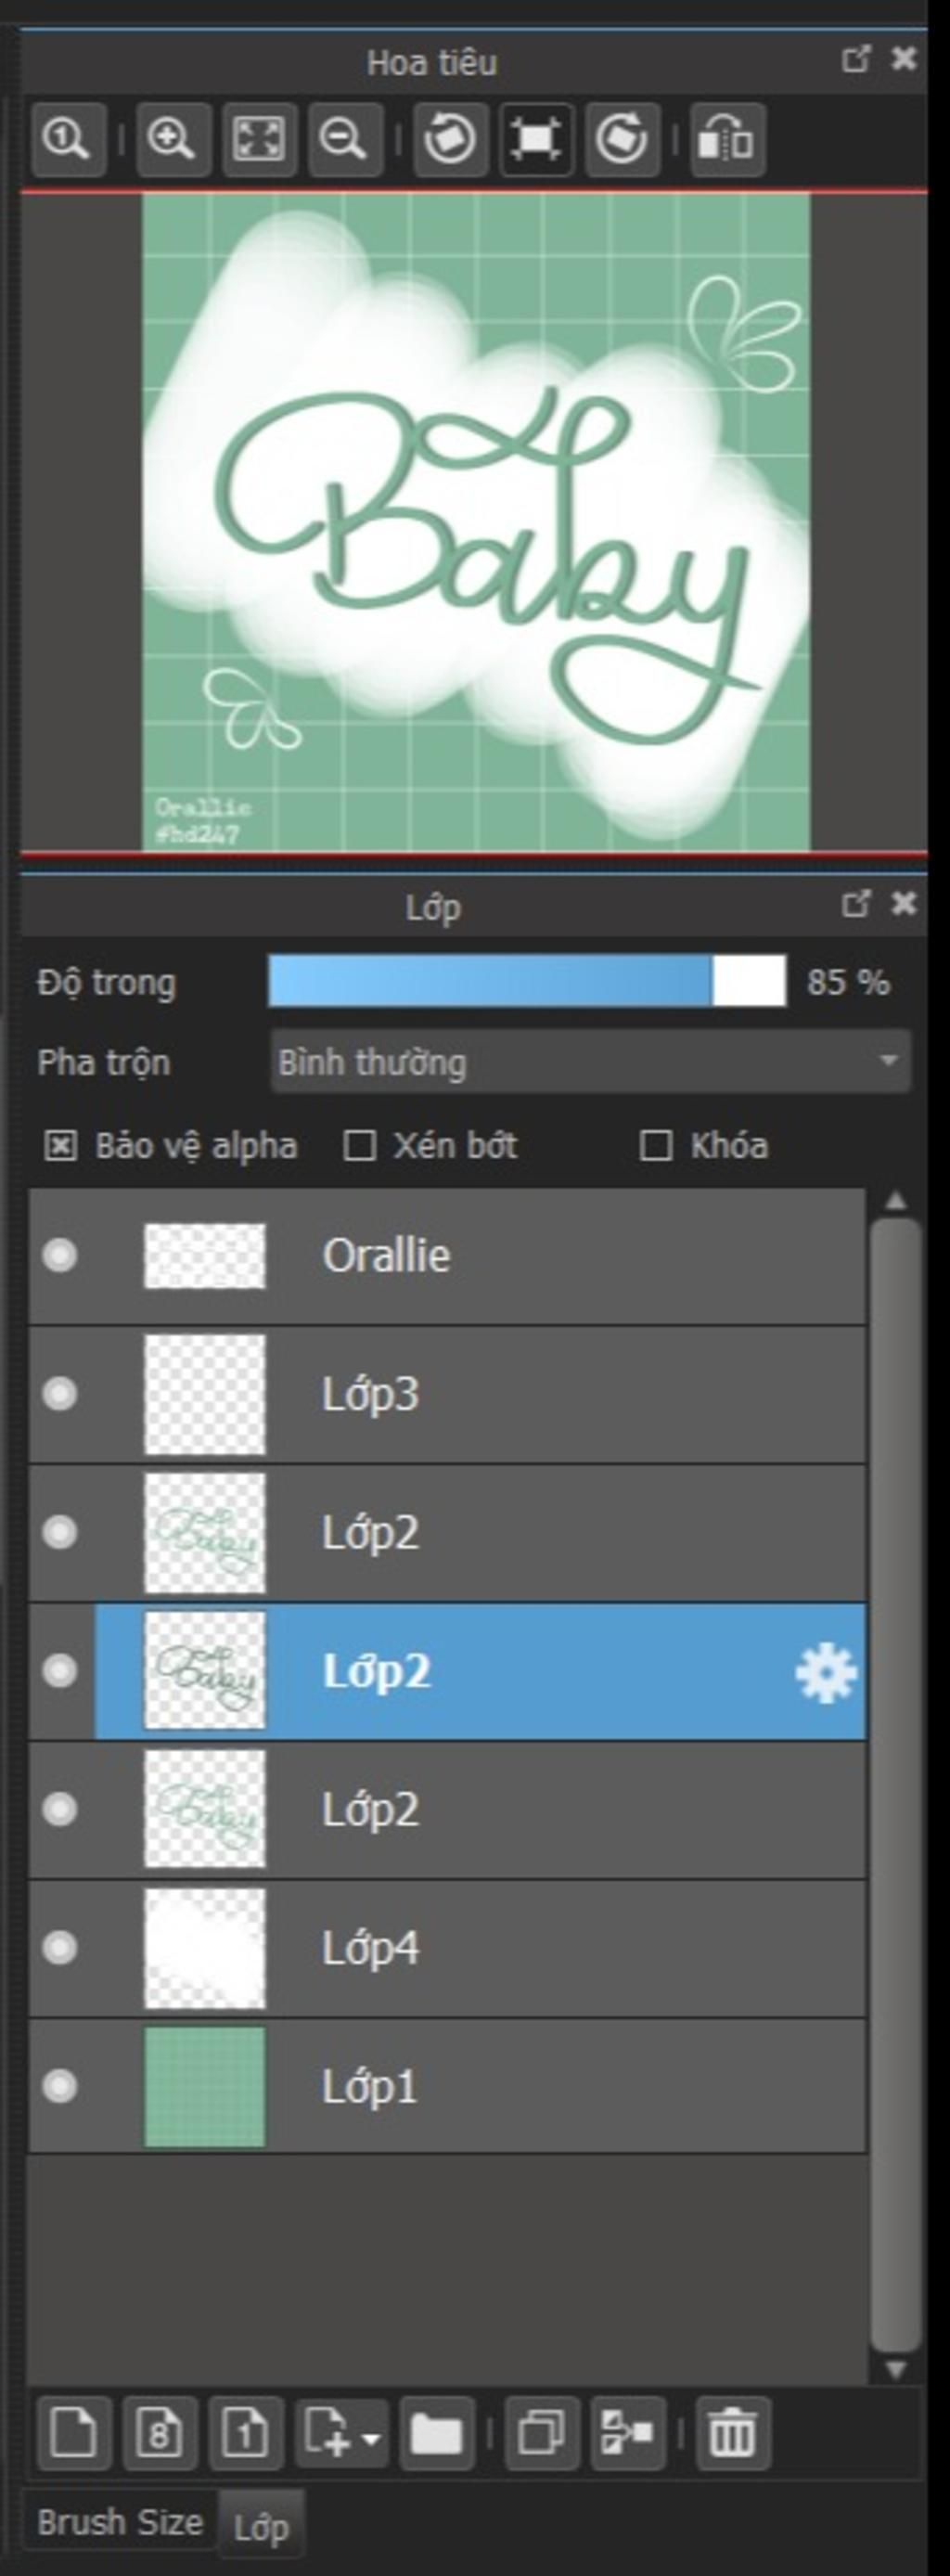Image resolution: width=950 pixels, height=2576 pixels.
Task: Flip the canvas view horizontally
Action: coord(727,139)
